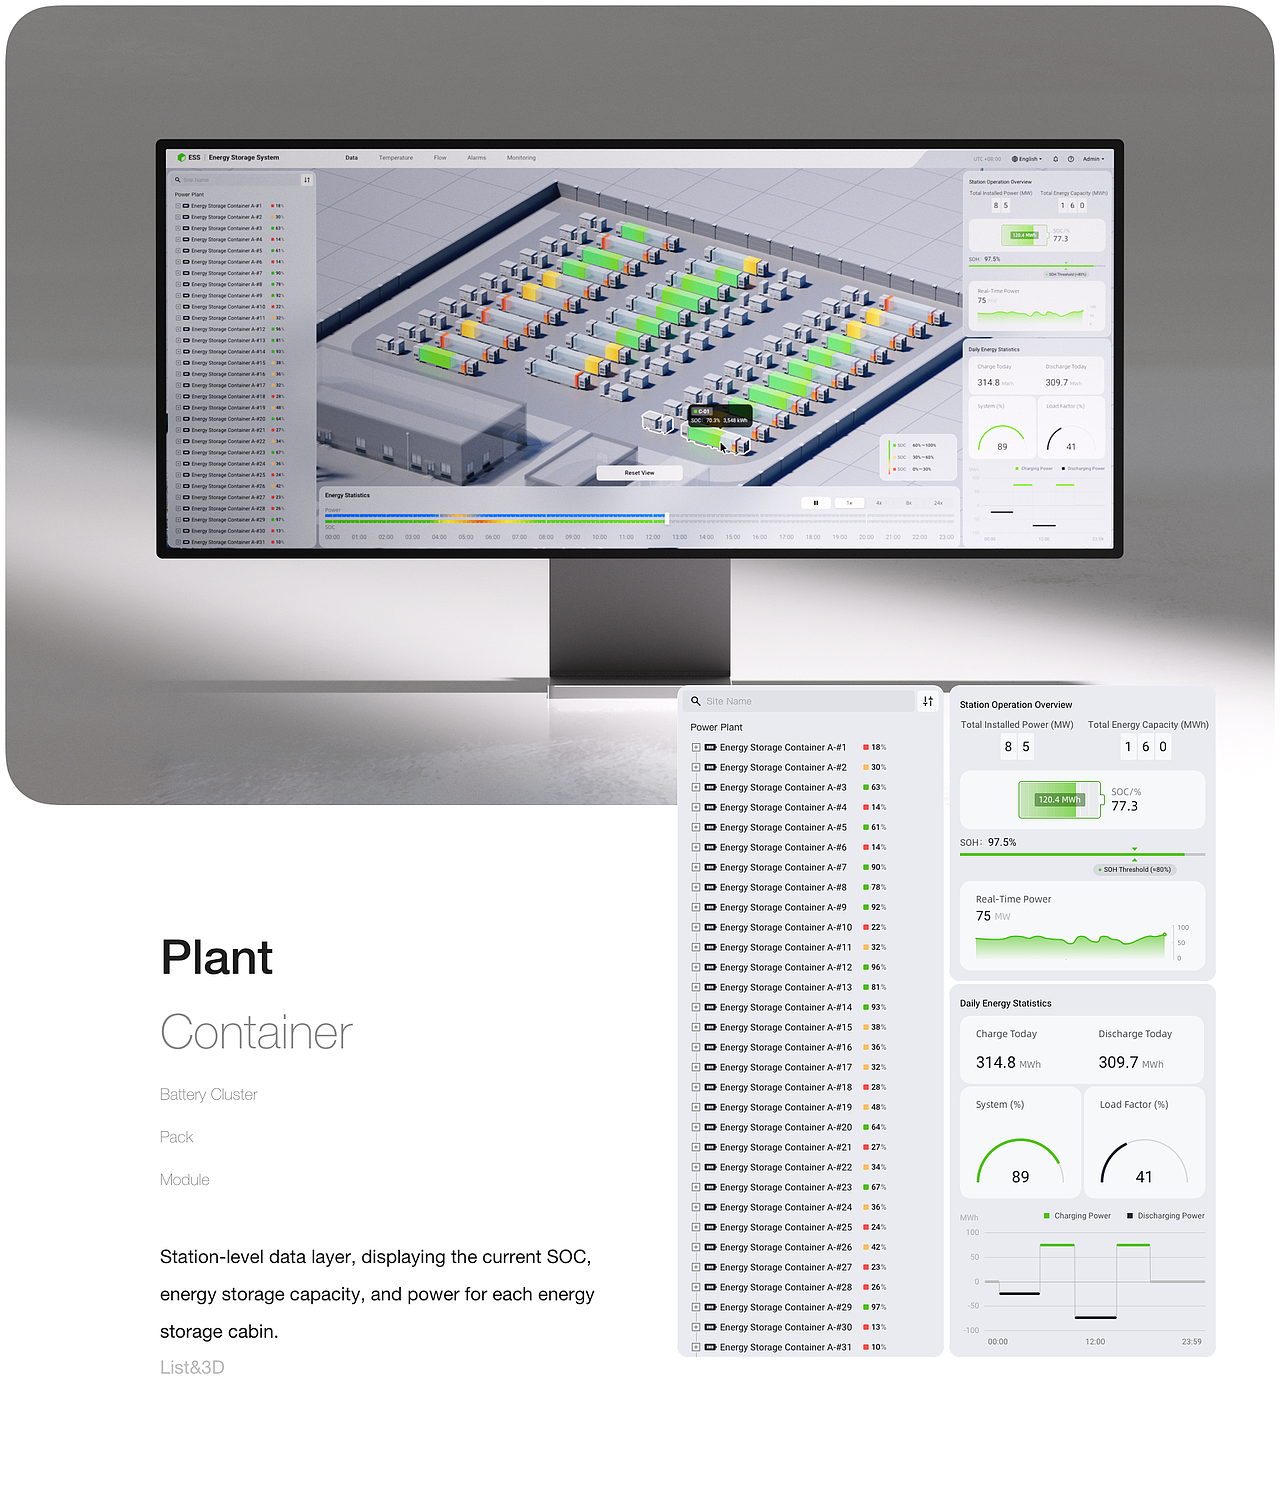Click the sort icon in the enlarged list panel
The image size is (1280, 1501).
(928, 701)
